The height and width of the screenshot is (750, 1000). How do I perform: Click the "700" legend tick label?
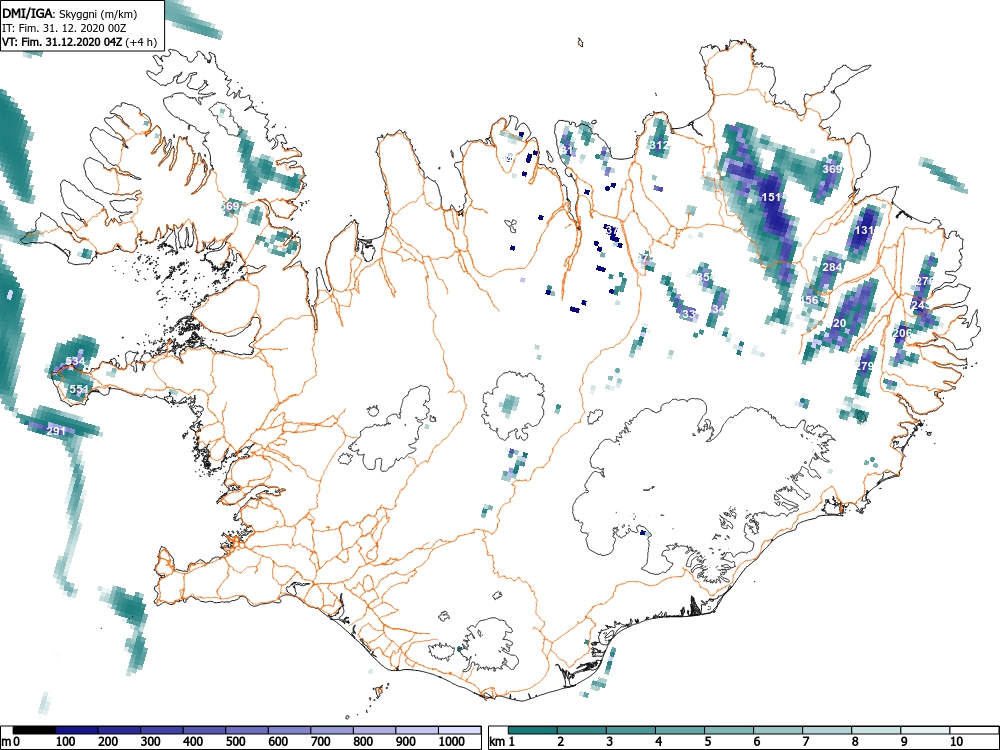click(x=321, y=742)
